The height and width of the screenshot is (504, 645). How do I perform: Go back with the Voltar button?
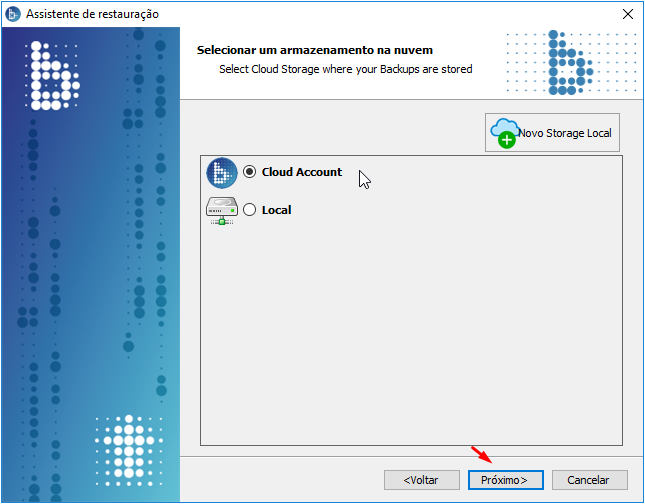(422, 480)
